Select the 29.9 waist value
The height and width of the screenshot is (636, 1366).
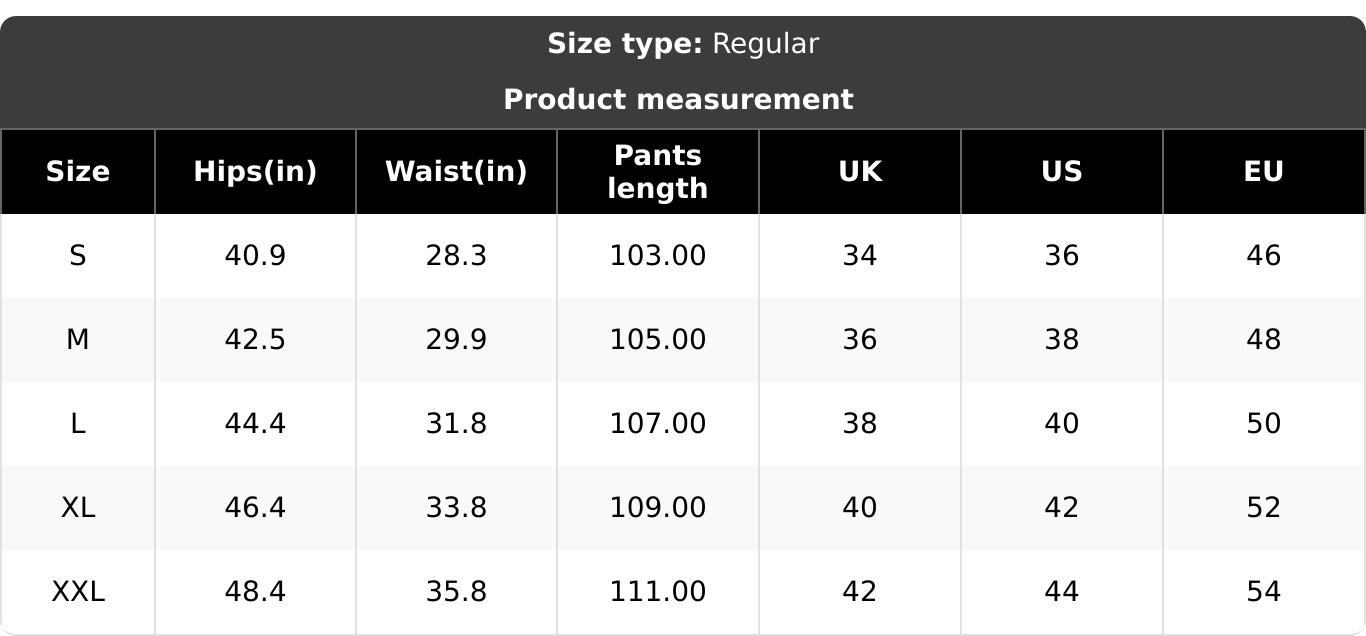click(456, 340)
